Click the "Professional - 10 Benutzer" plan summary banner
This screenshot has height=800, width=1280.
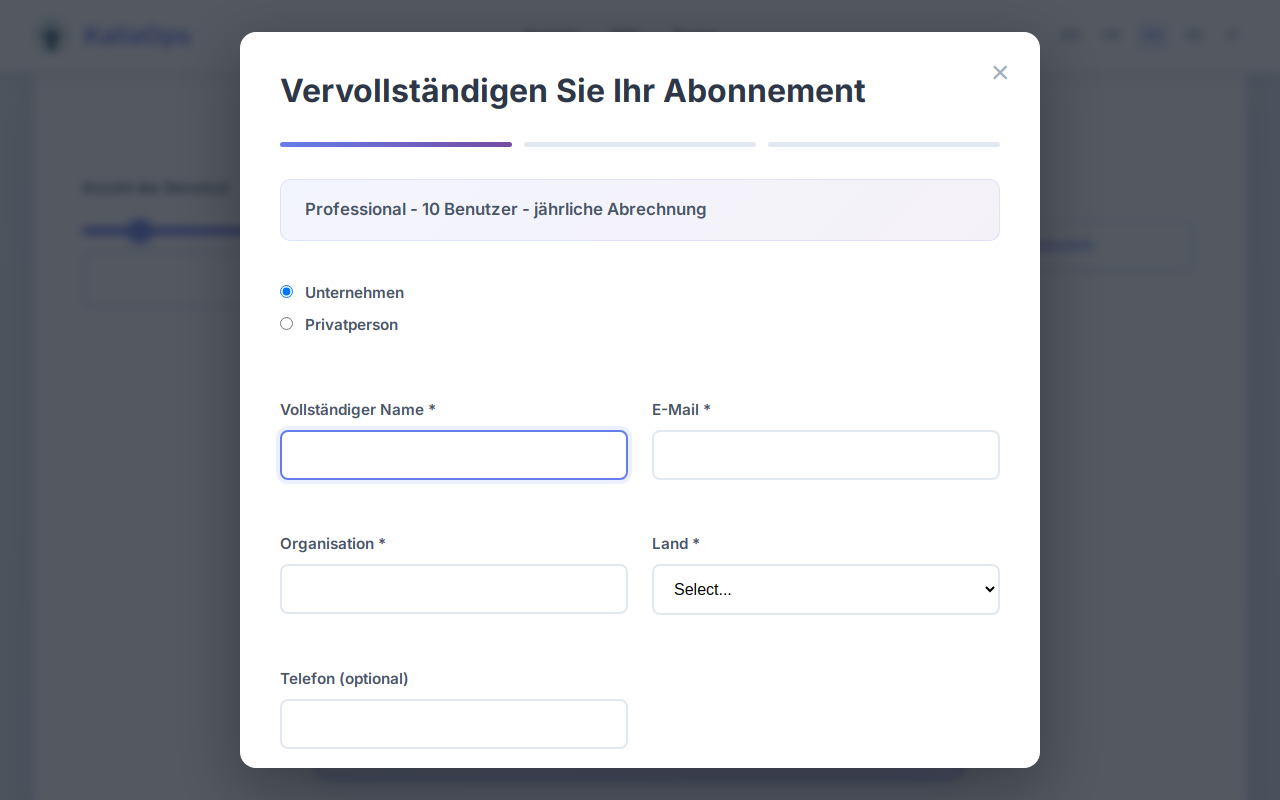[640, 210]
